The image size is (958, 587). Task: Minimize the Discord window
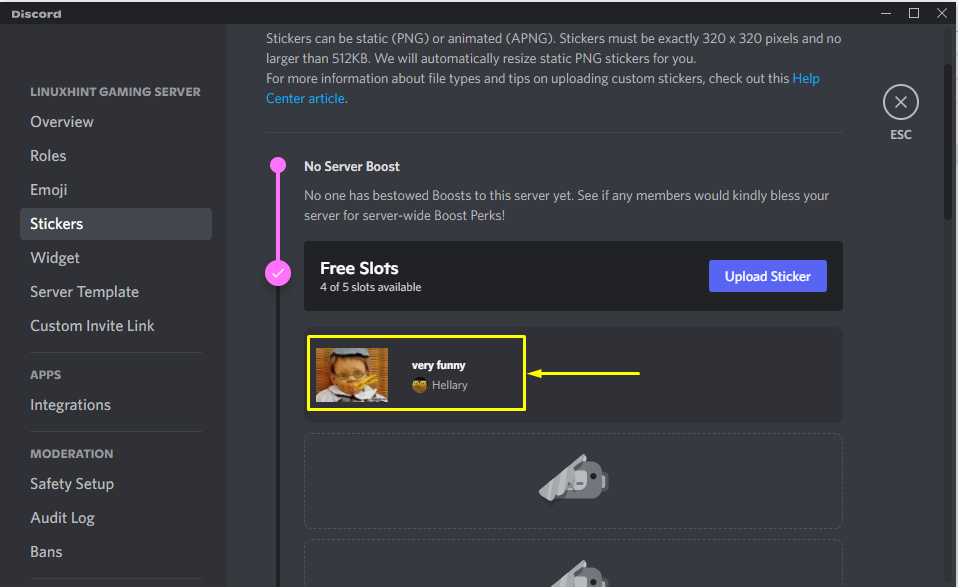886,13
